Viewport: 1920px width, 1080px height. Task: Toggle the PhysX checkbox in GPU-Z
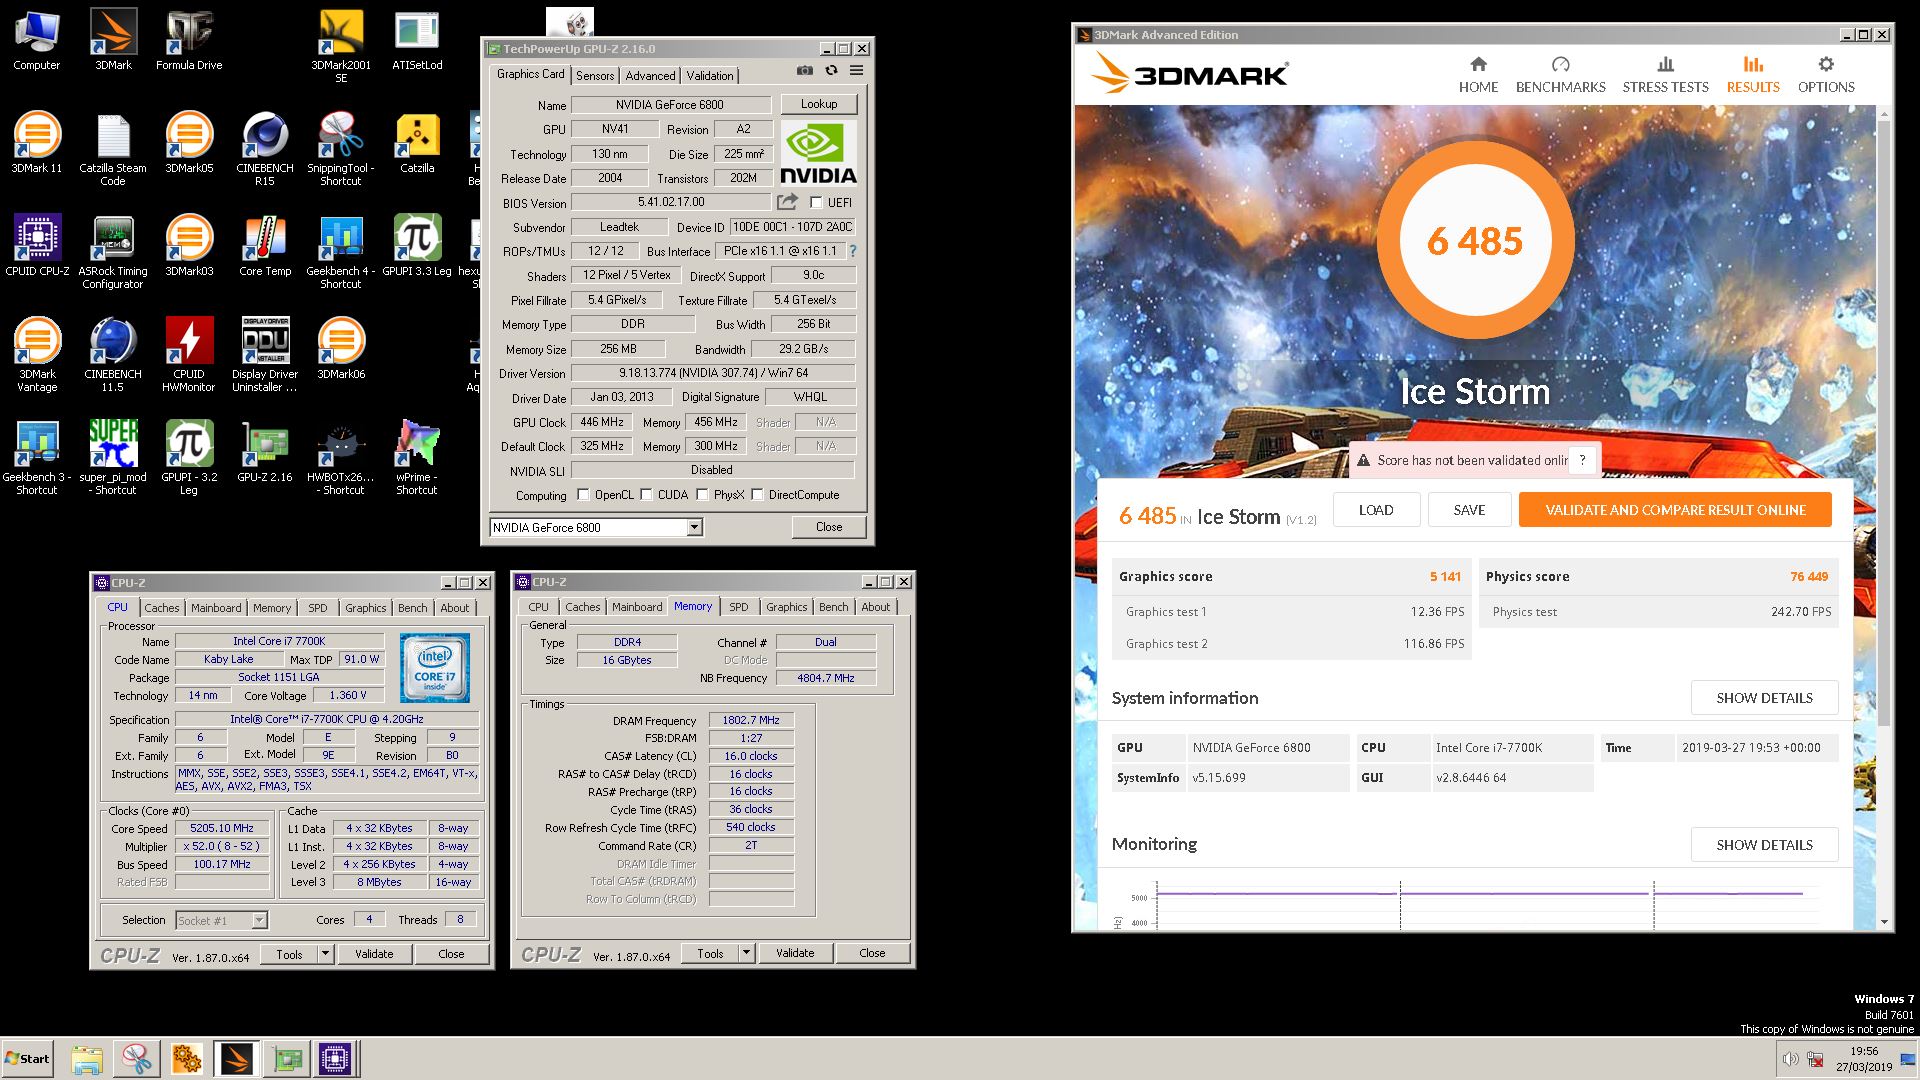pos(703,495)
